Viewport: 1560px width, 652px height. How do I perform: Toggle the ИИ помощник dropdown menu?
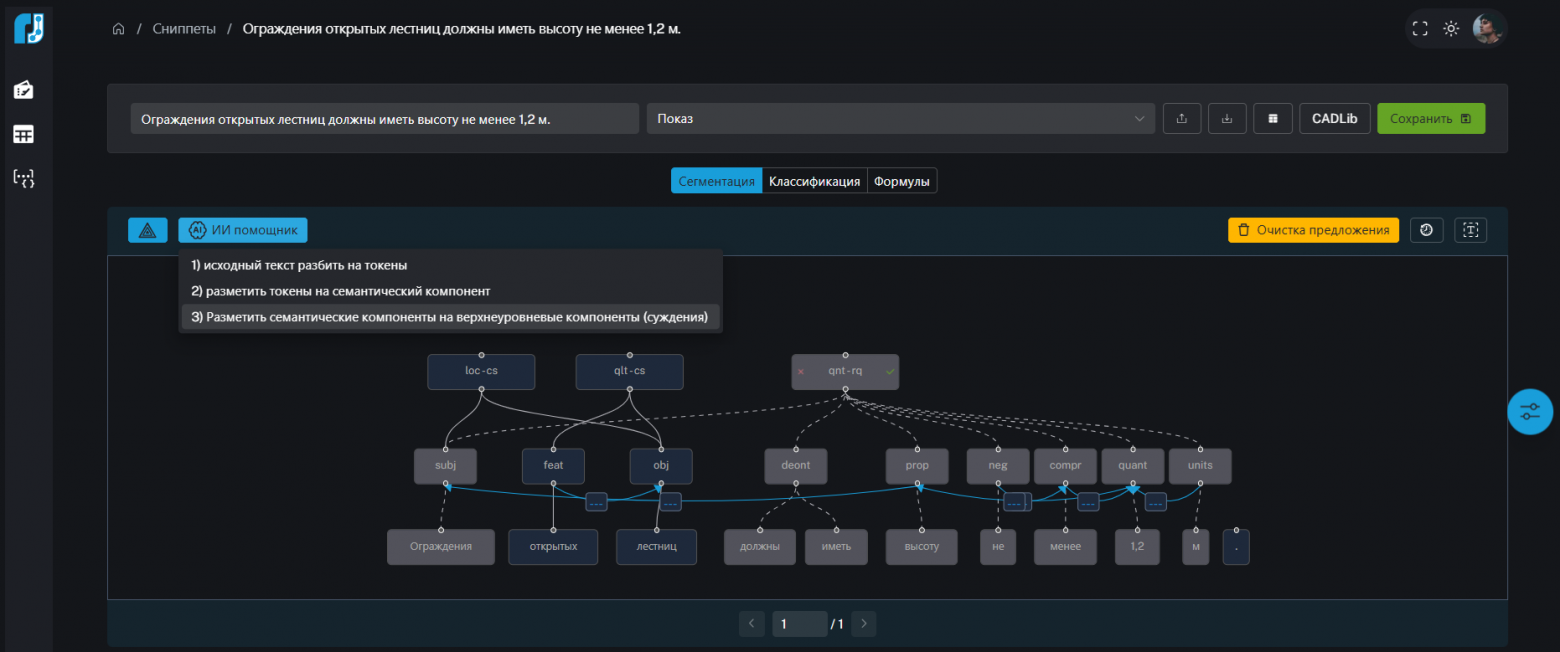[243, 230]
